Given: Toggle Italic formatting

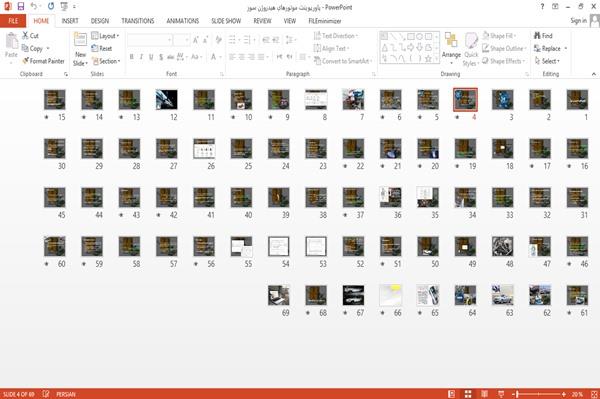Looking at the screenshot, I should [x=141, y=57].
